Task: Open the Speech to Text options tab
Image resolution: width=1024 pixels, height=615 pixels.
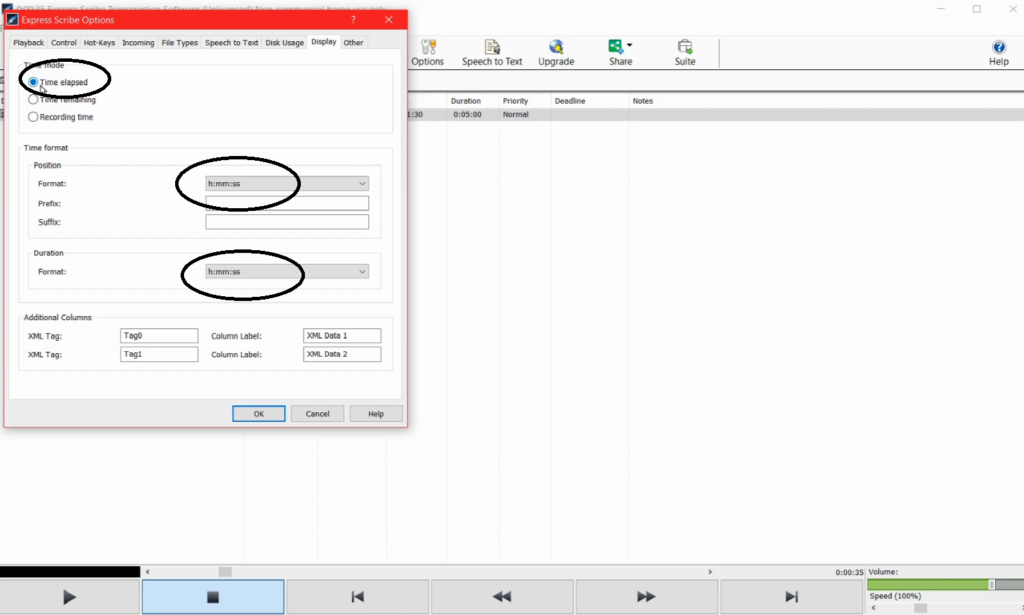Action: [232, 42]
